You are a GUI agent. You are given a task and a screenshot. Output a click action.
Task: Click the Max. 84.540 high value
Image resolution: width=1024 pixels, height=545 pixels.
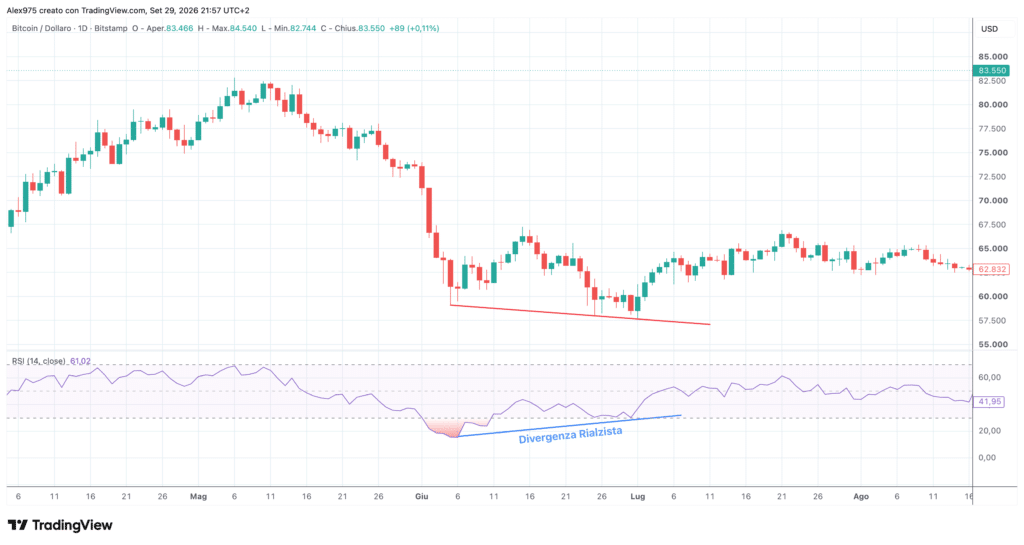coord(234,29)
